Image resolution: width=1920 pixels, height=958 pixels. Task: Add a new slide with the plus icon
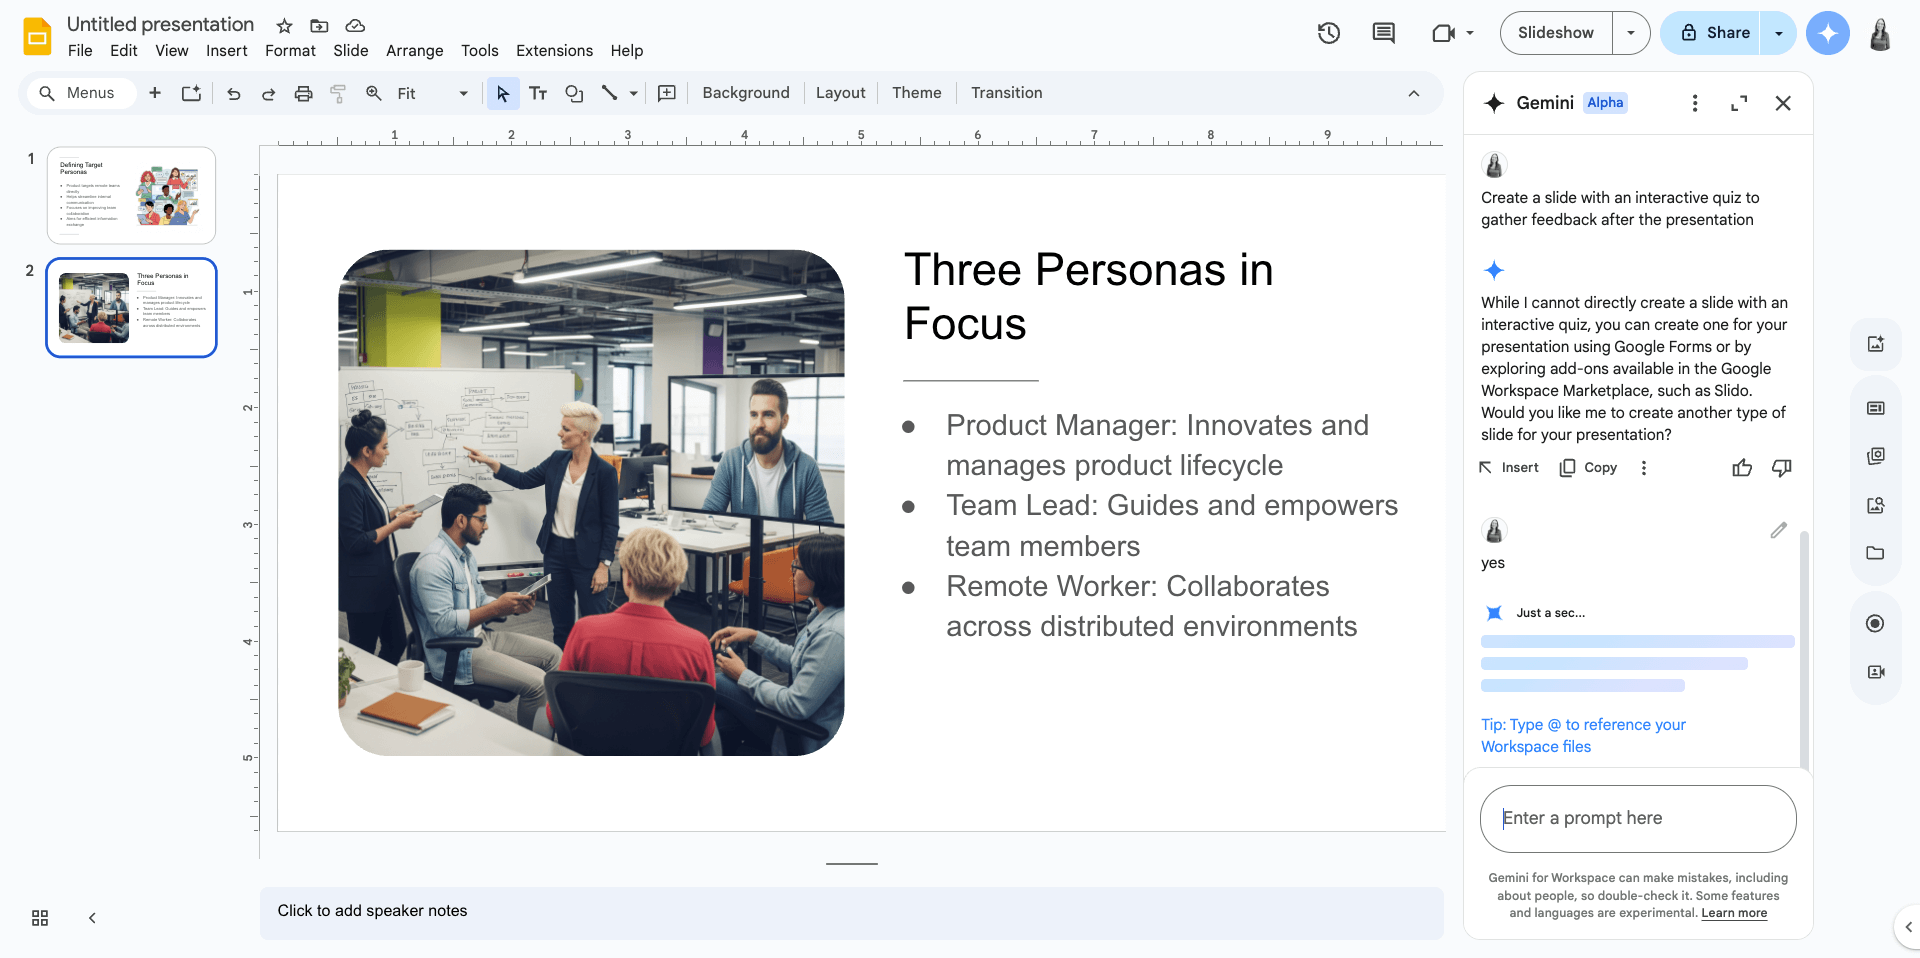point(155,93)
